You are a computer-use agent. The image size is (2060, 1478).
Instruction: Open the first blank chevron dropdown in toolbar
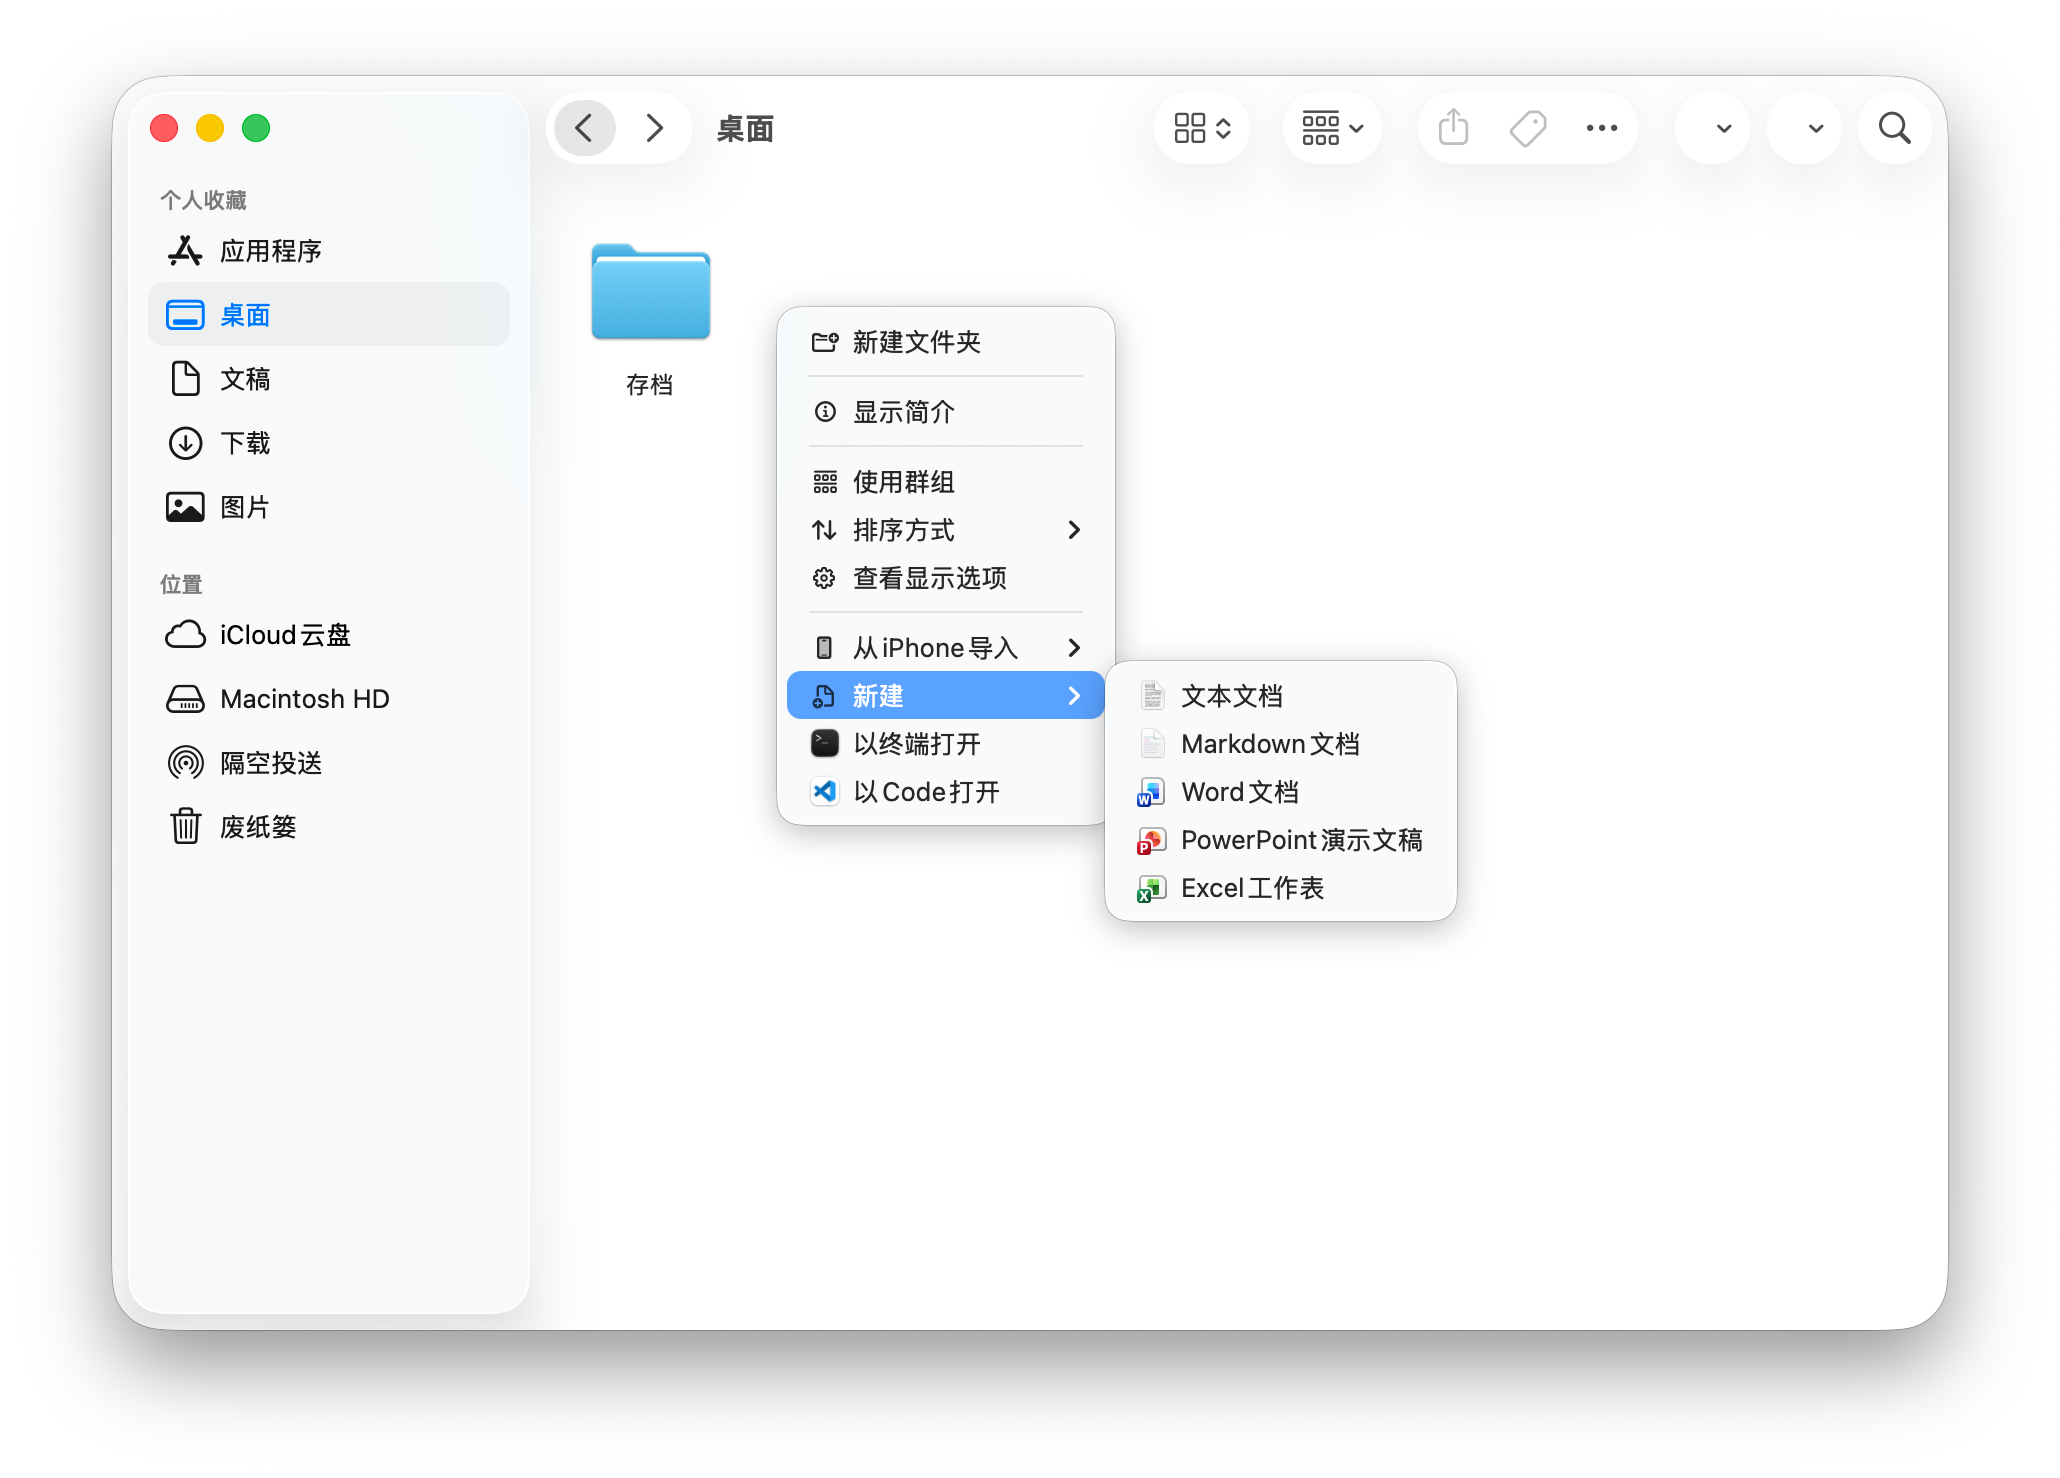pyautogui.click(x=1713, y=128)
